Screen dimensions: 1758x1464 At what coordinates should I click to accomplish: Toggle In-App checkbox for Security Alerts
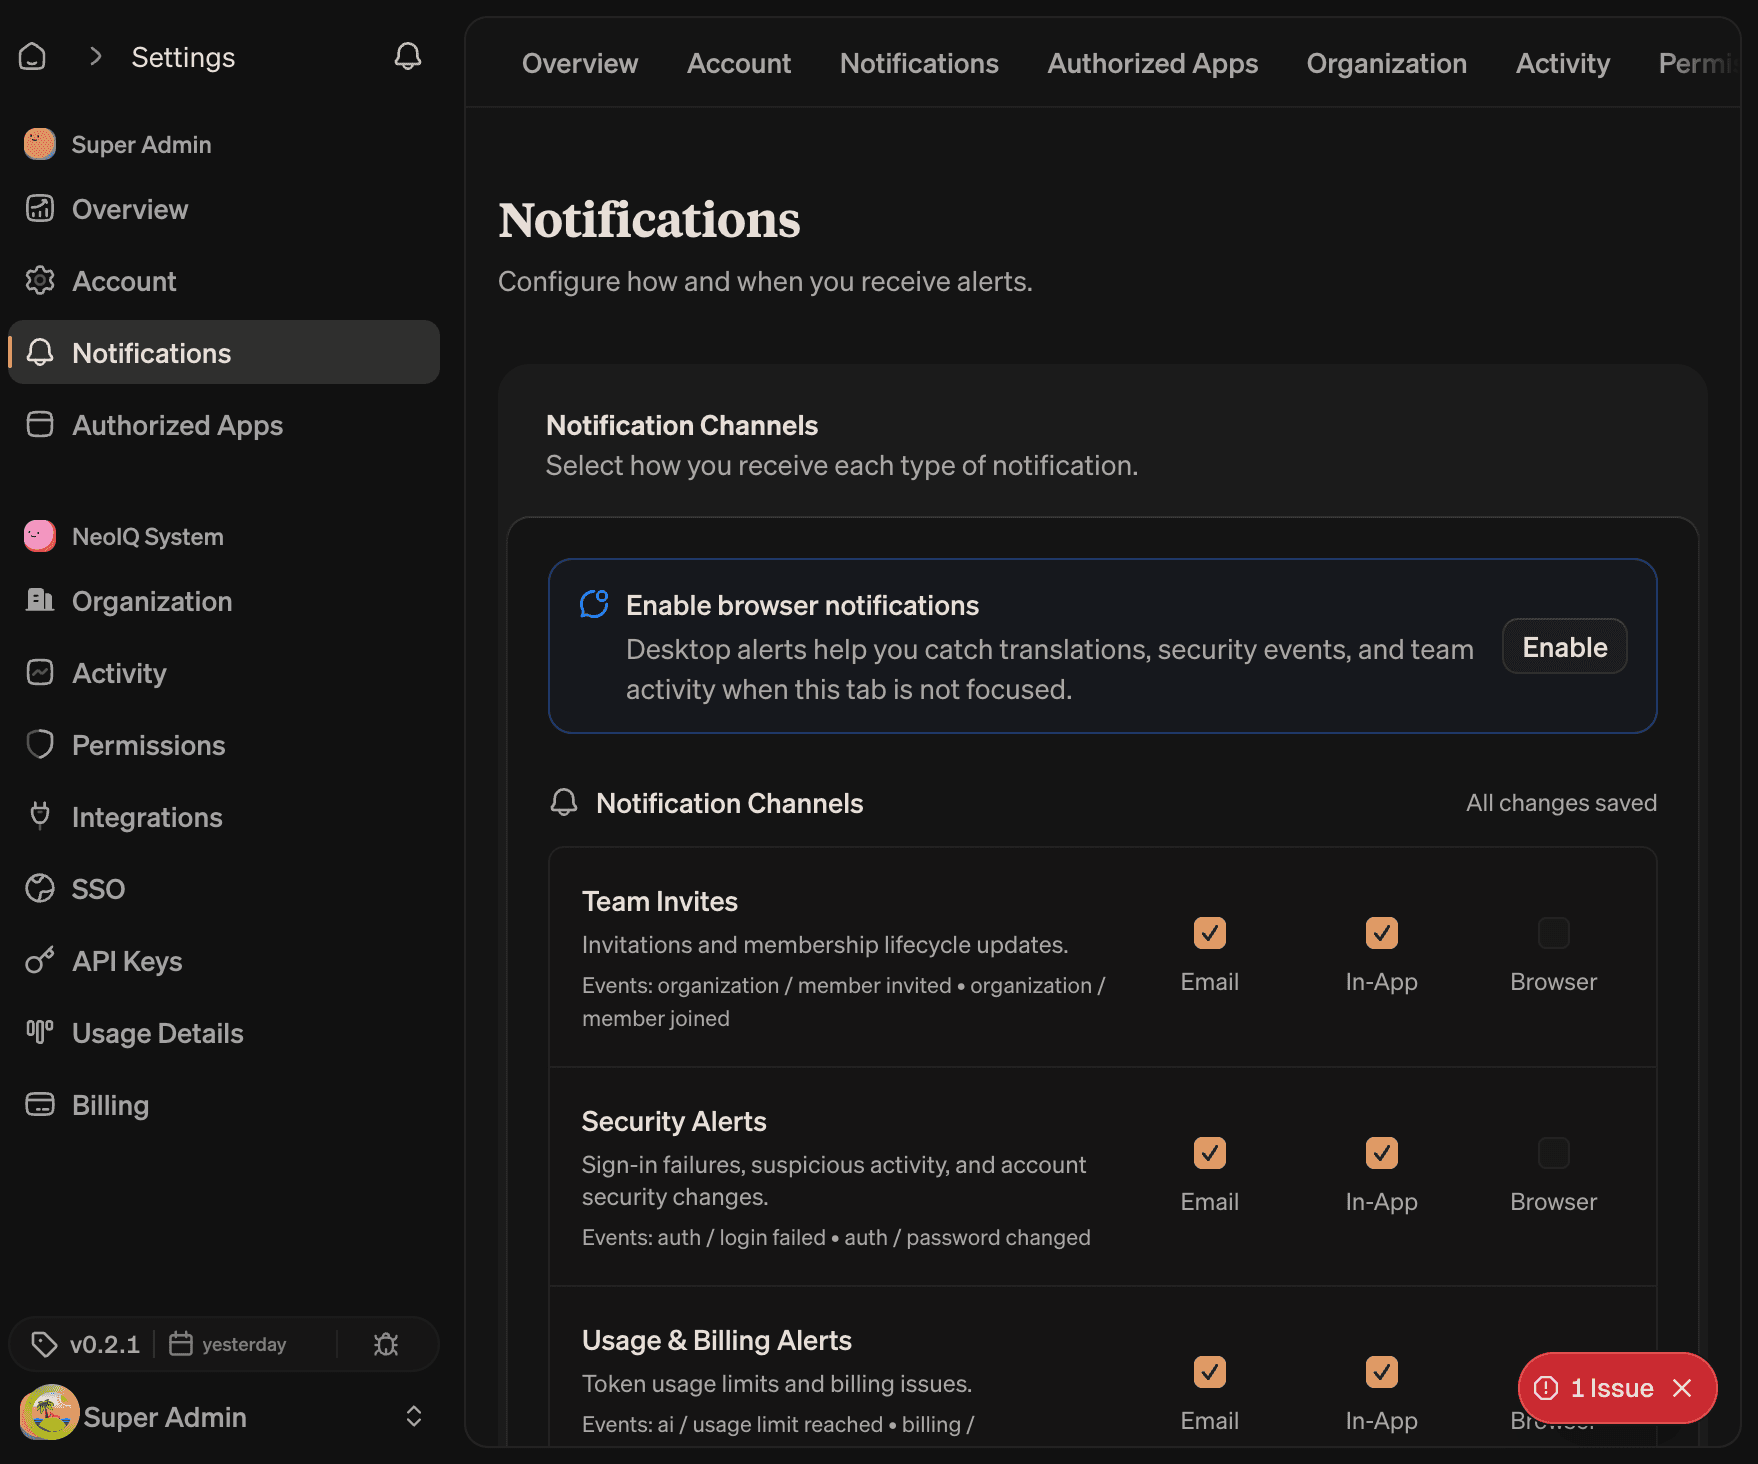1382,1153
